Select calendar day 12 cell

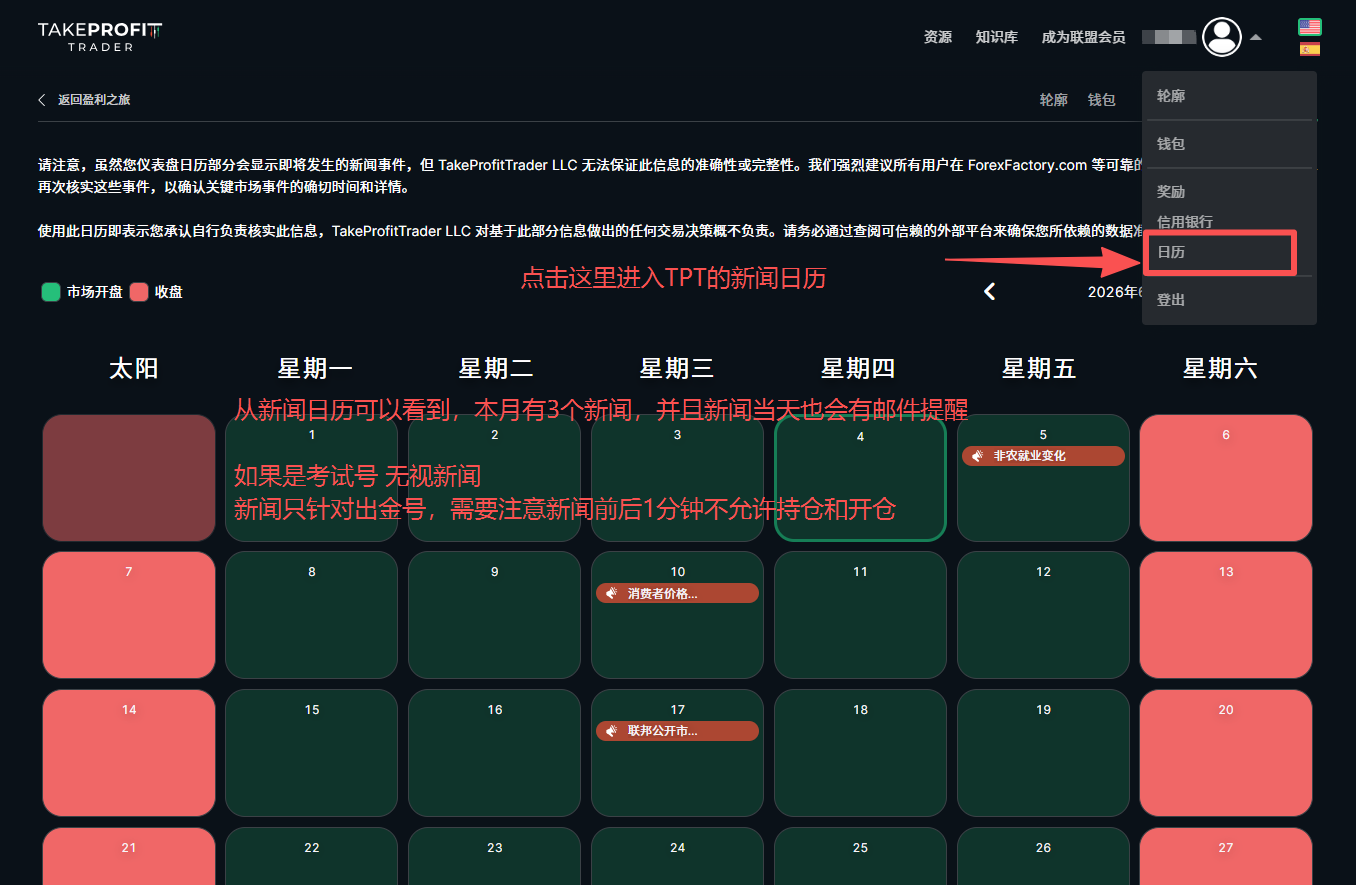pyautogui.click(x=1043, y=615)
